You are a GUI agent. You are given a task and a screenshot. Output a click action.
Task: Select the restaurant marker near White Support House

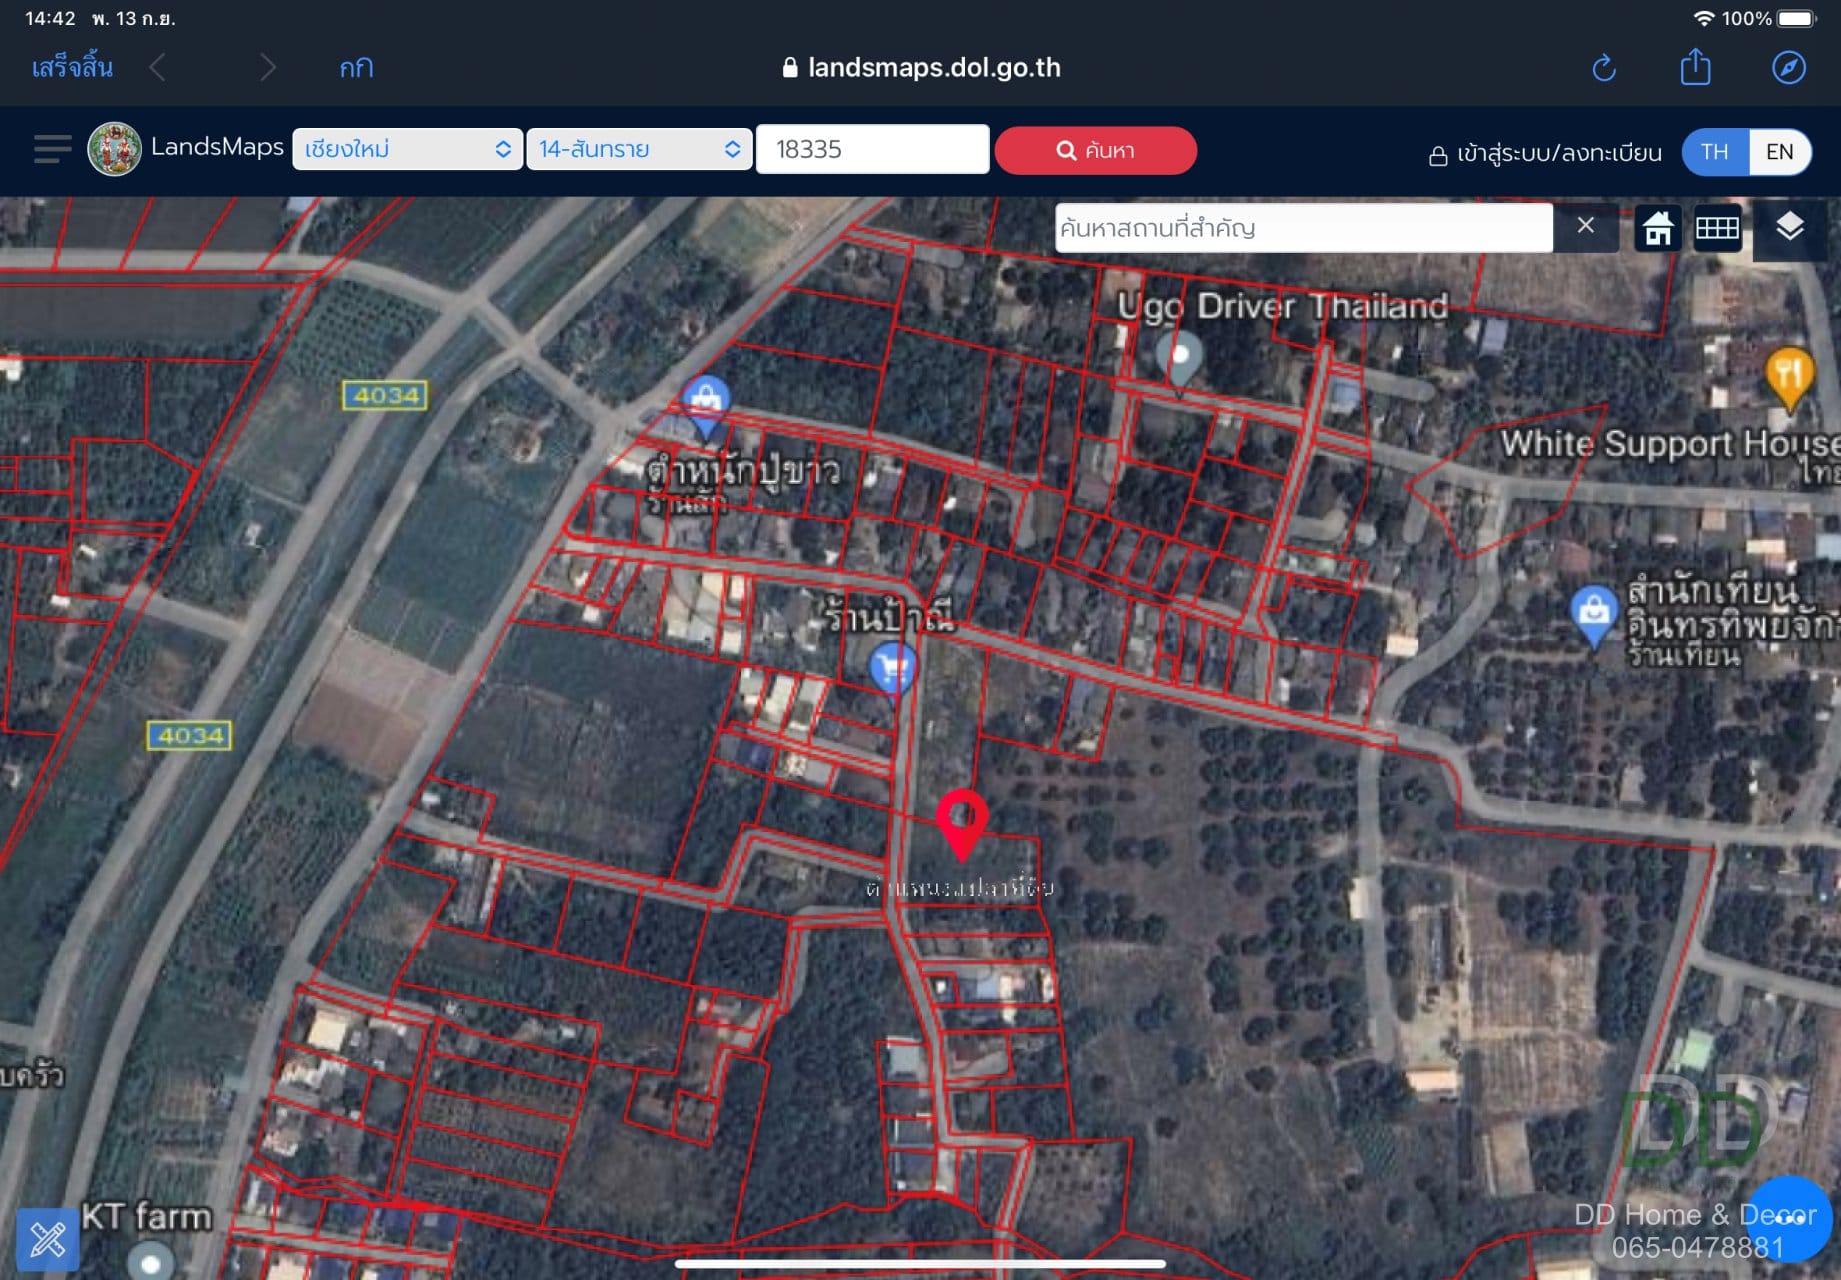coord(1789,379)
